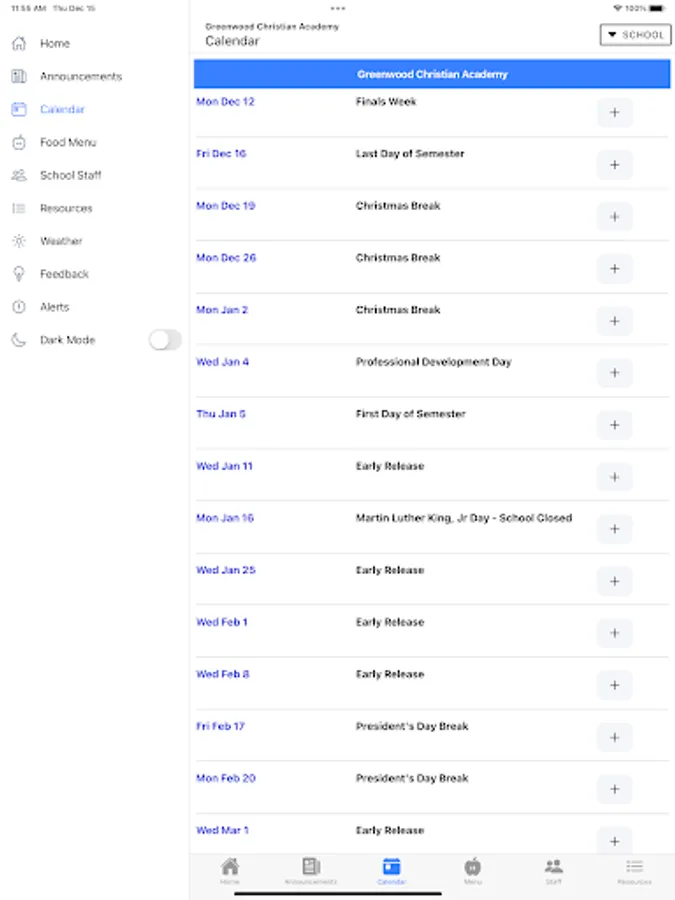675x900 pixels.
Task: Open Food Menu apple icon in sidebar
Action: click(19, 142)
